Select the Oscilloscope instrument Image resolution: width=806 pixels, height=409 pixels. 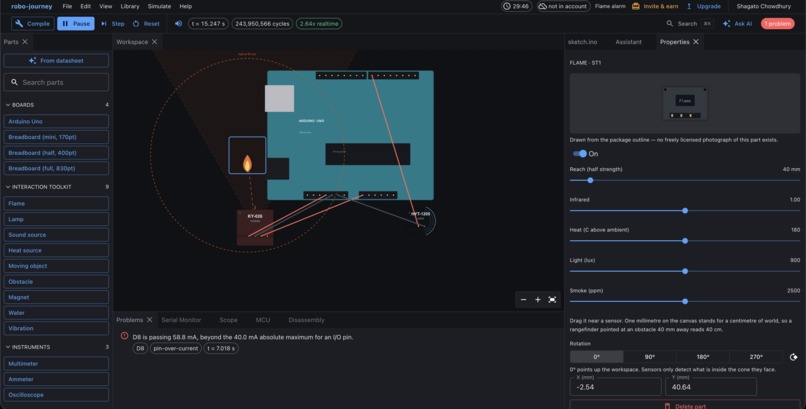(56, 395)
